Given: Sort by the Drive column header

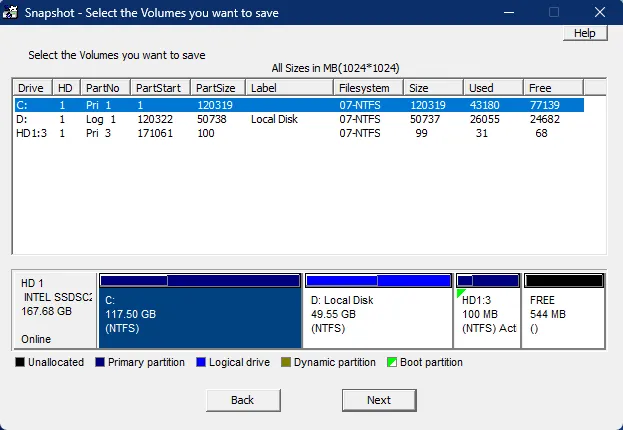Looking at the screenshot, I should coord(33,87).
